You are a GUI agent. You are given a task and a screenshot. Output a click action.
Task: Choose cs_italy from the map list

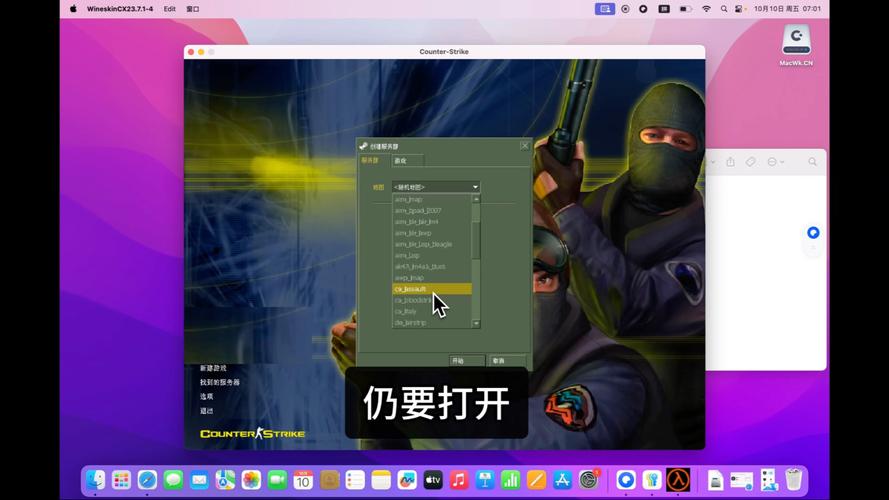[405, 311]
